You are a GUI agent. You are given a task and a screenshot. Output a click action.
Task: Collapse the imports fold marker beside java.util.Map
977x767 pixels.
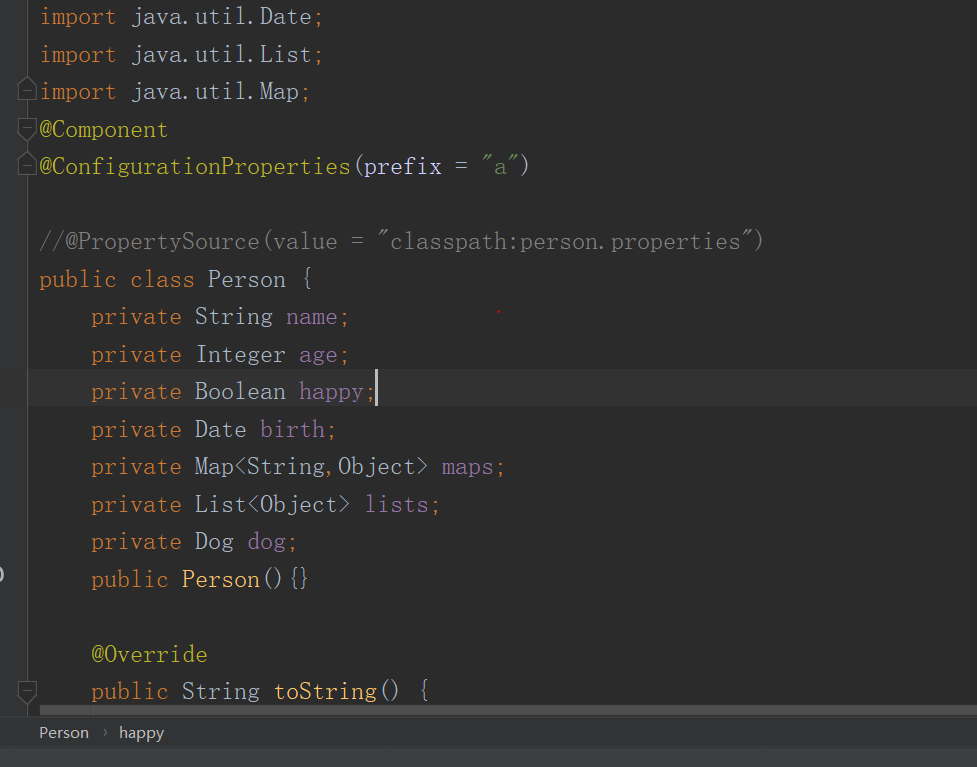pos(27,89)
